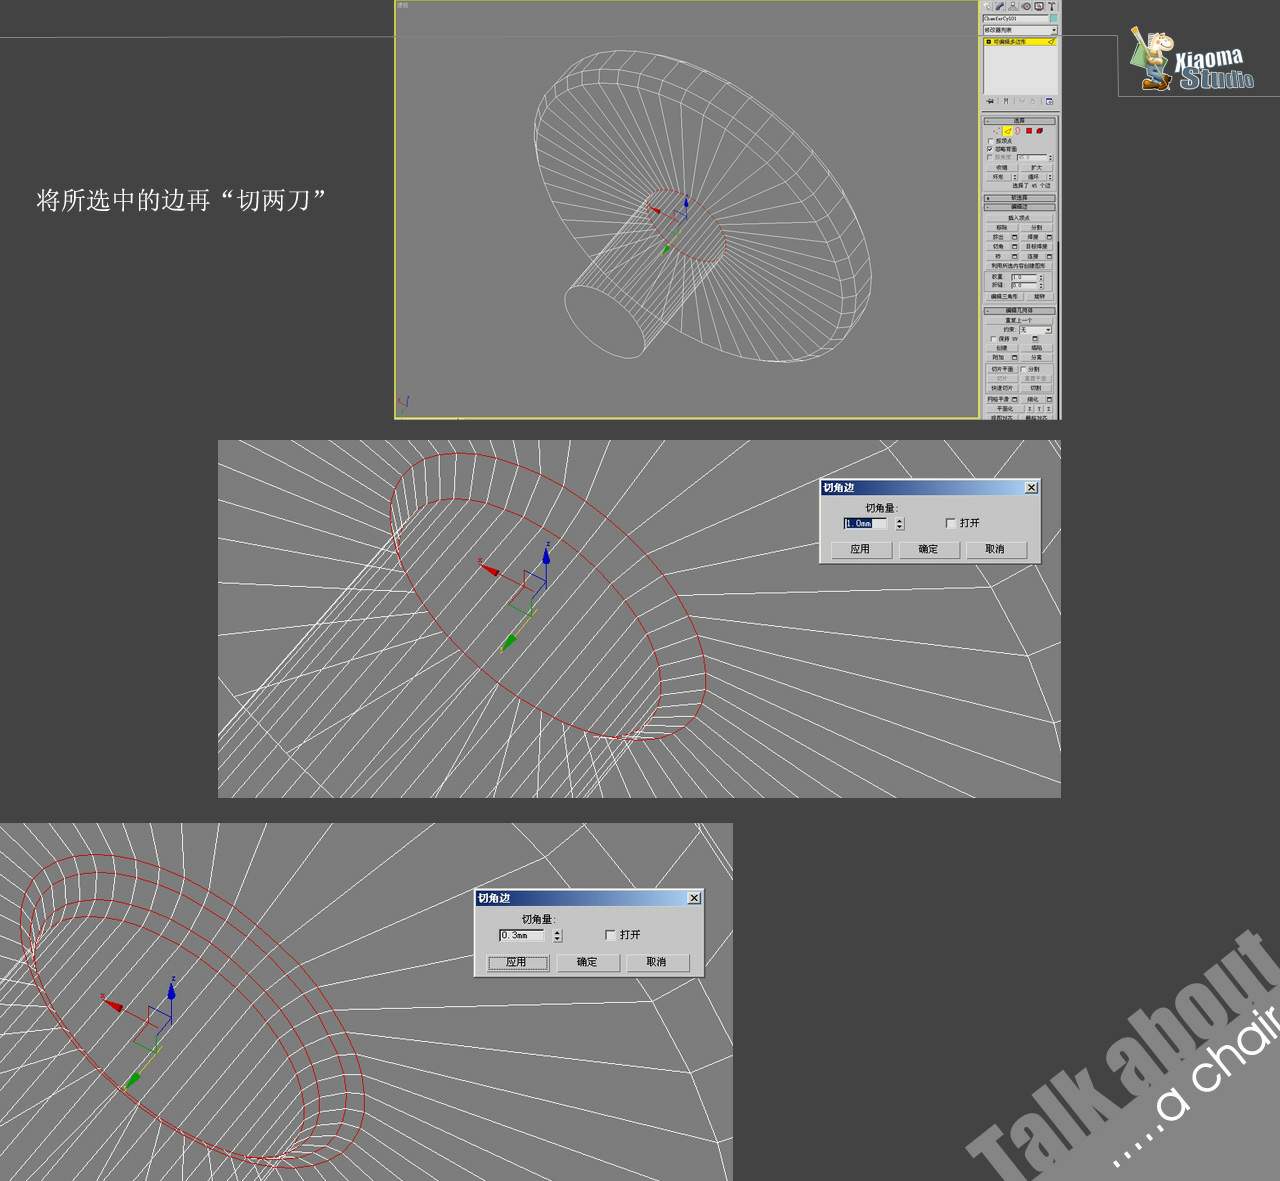Select the Border sub-object level icon

pos(1018,131)
